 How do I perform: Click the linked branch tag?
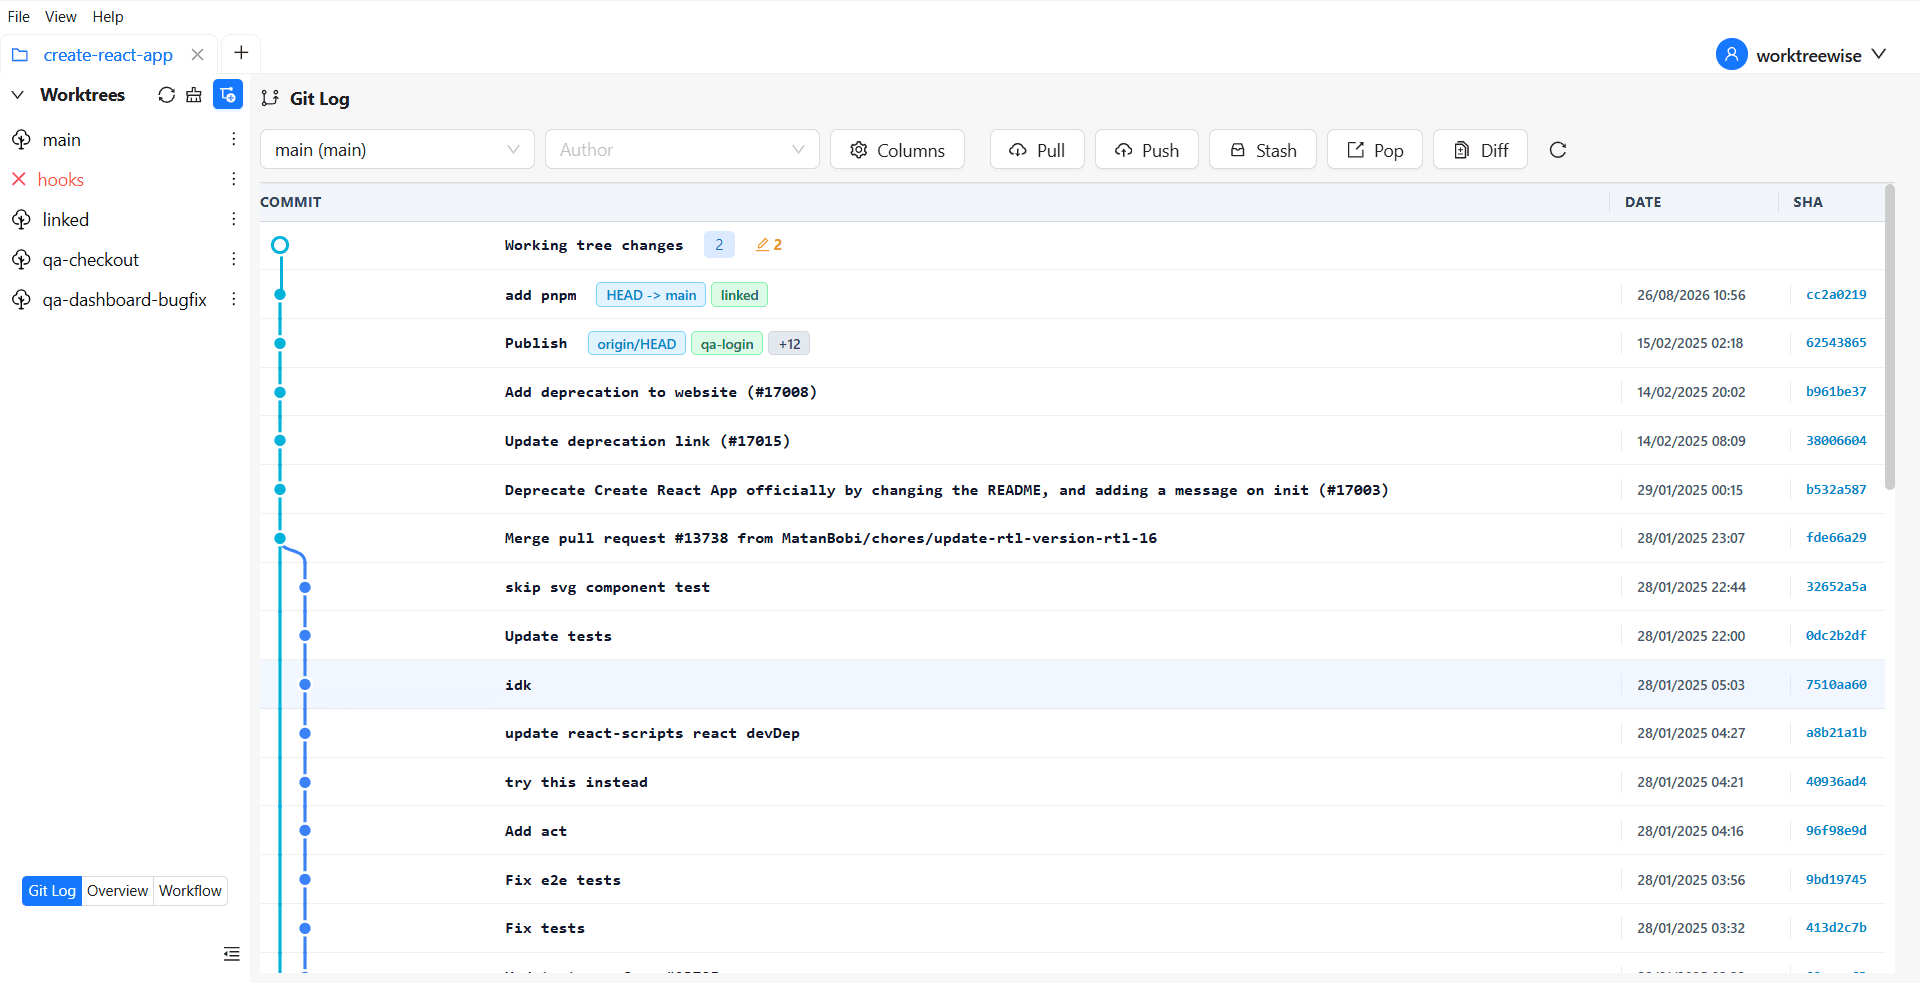pyautogui.click(x=739, y=295)
